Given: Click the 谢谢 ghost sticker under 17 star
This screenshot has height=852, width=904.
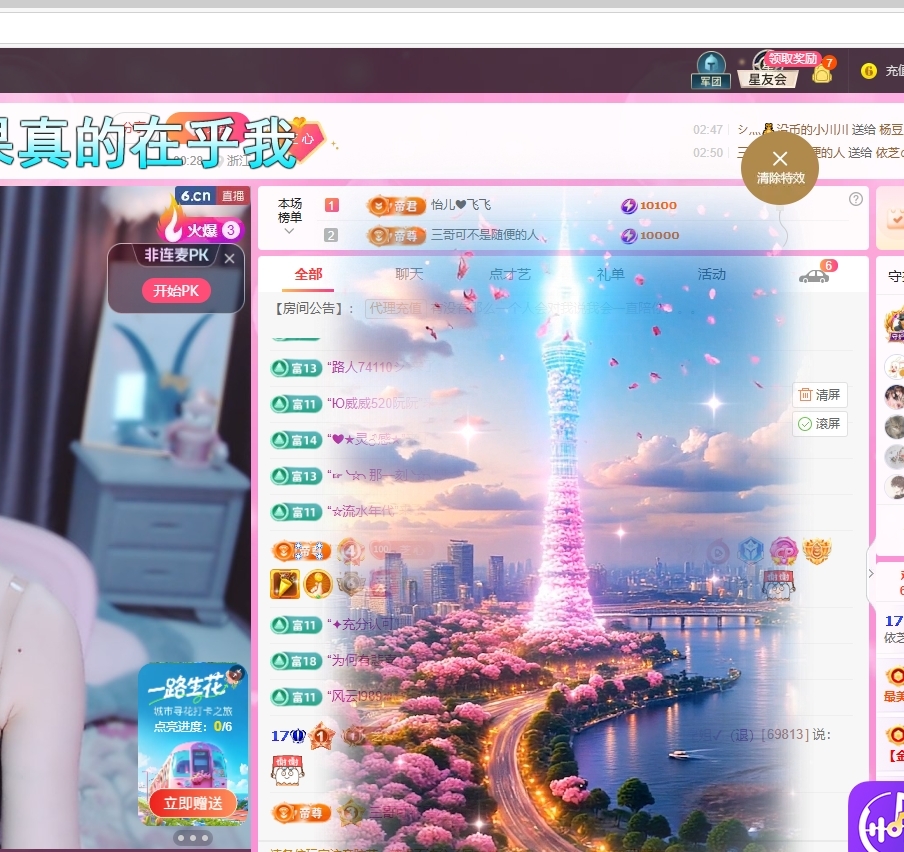Looking at the screenshot, I should [x=288, y=771].
